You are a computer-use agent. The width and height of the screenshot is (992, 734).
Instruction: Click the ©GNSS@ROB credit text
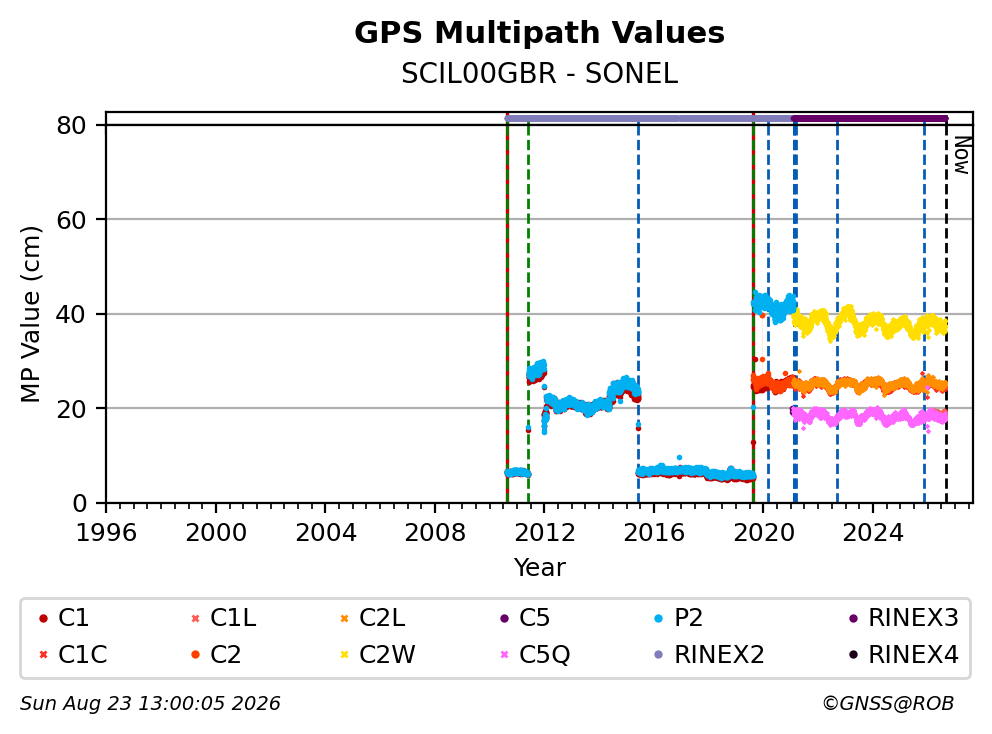888,704
